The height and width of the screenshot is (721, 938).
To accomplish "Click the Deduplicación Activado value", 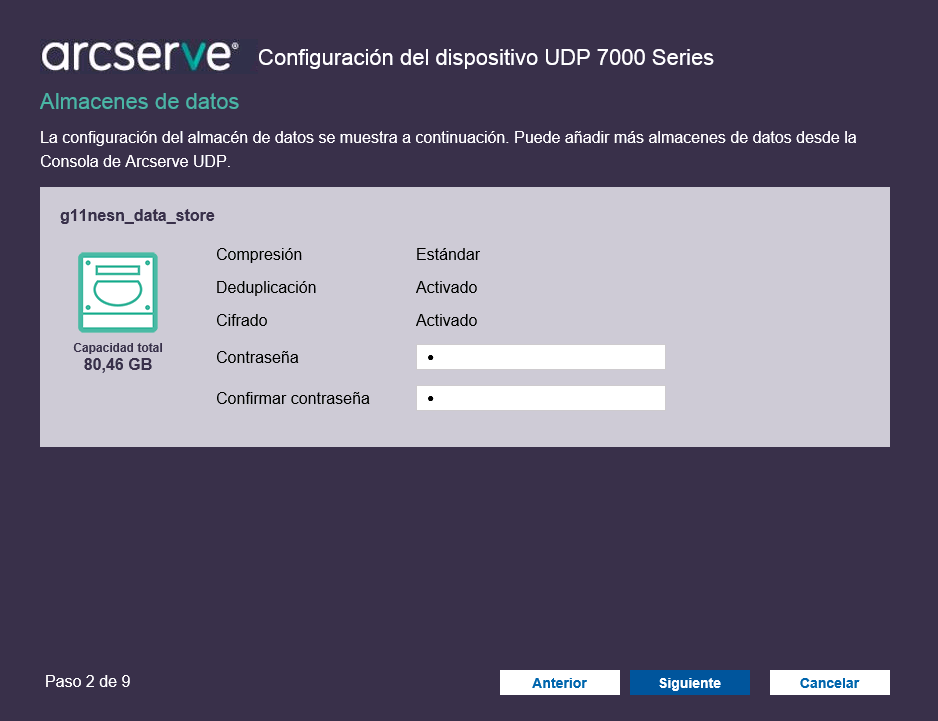I will click(x=446, y=287).
